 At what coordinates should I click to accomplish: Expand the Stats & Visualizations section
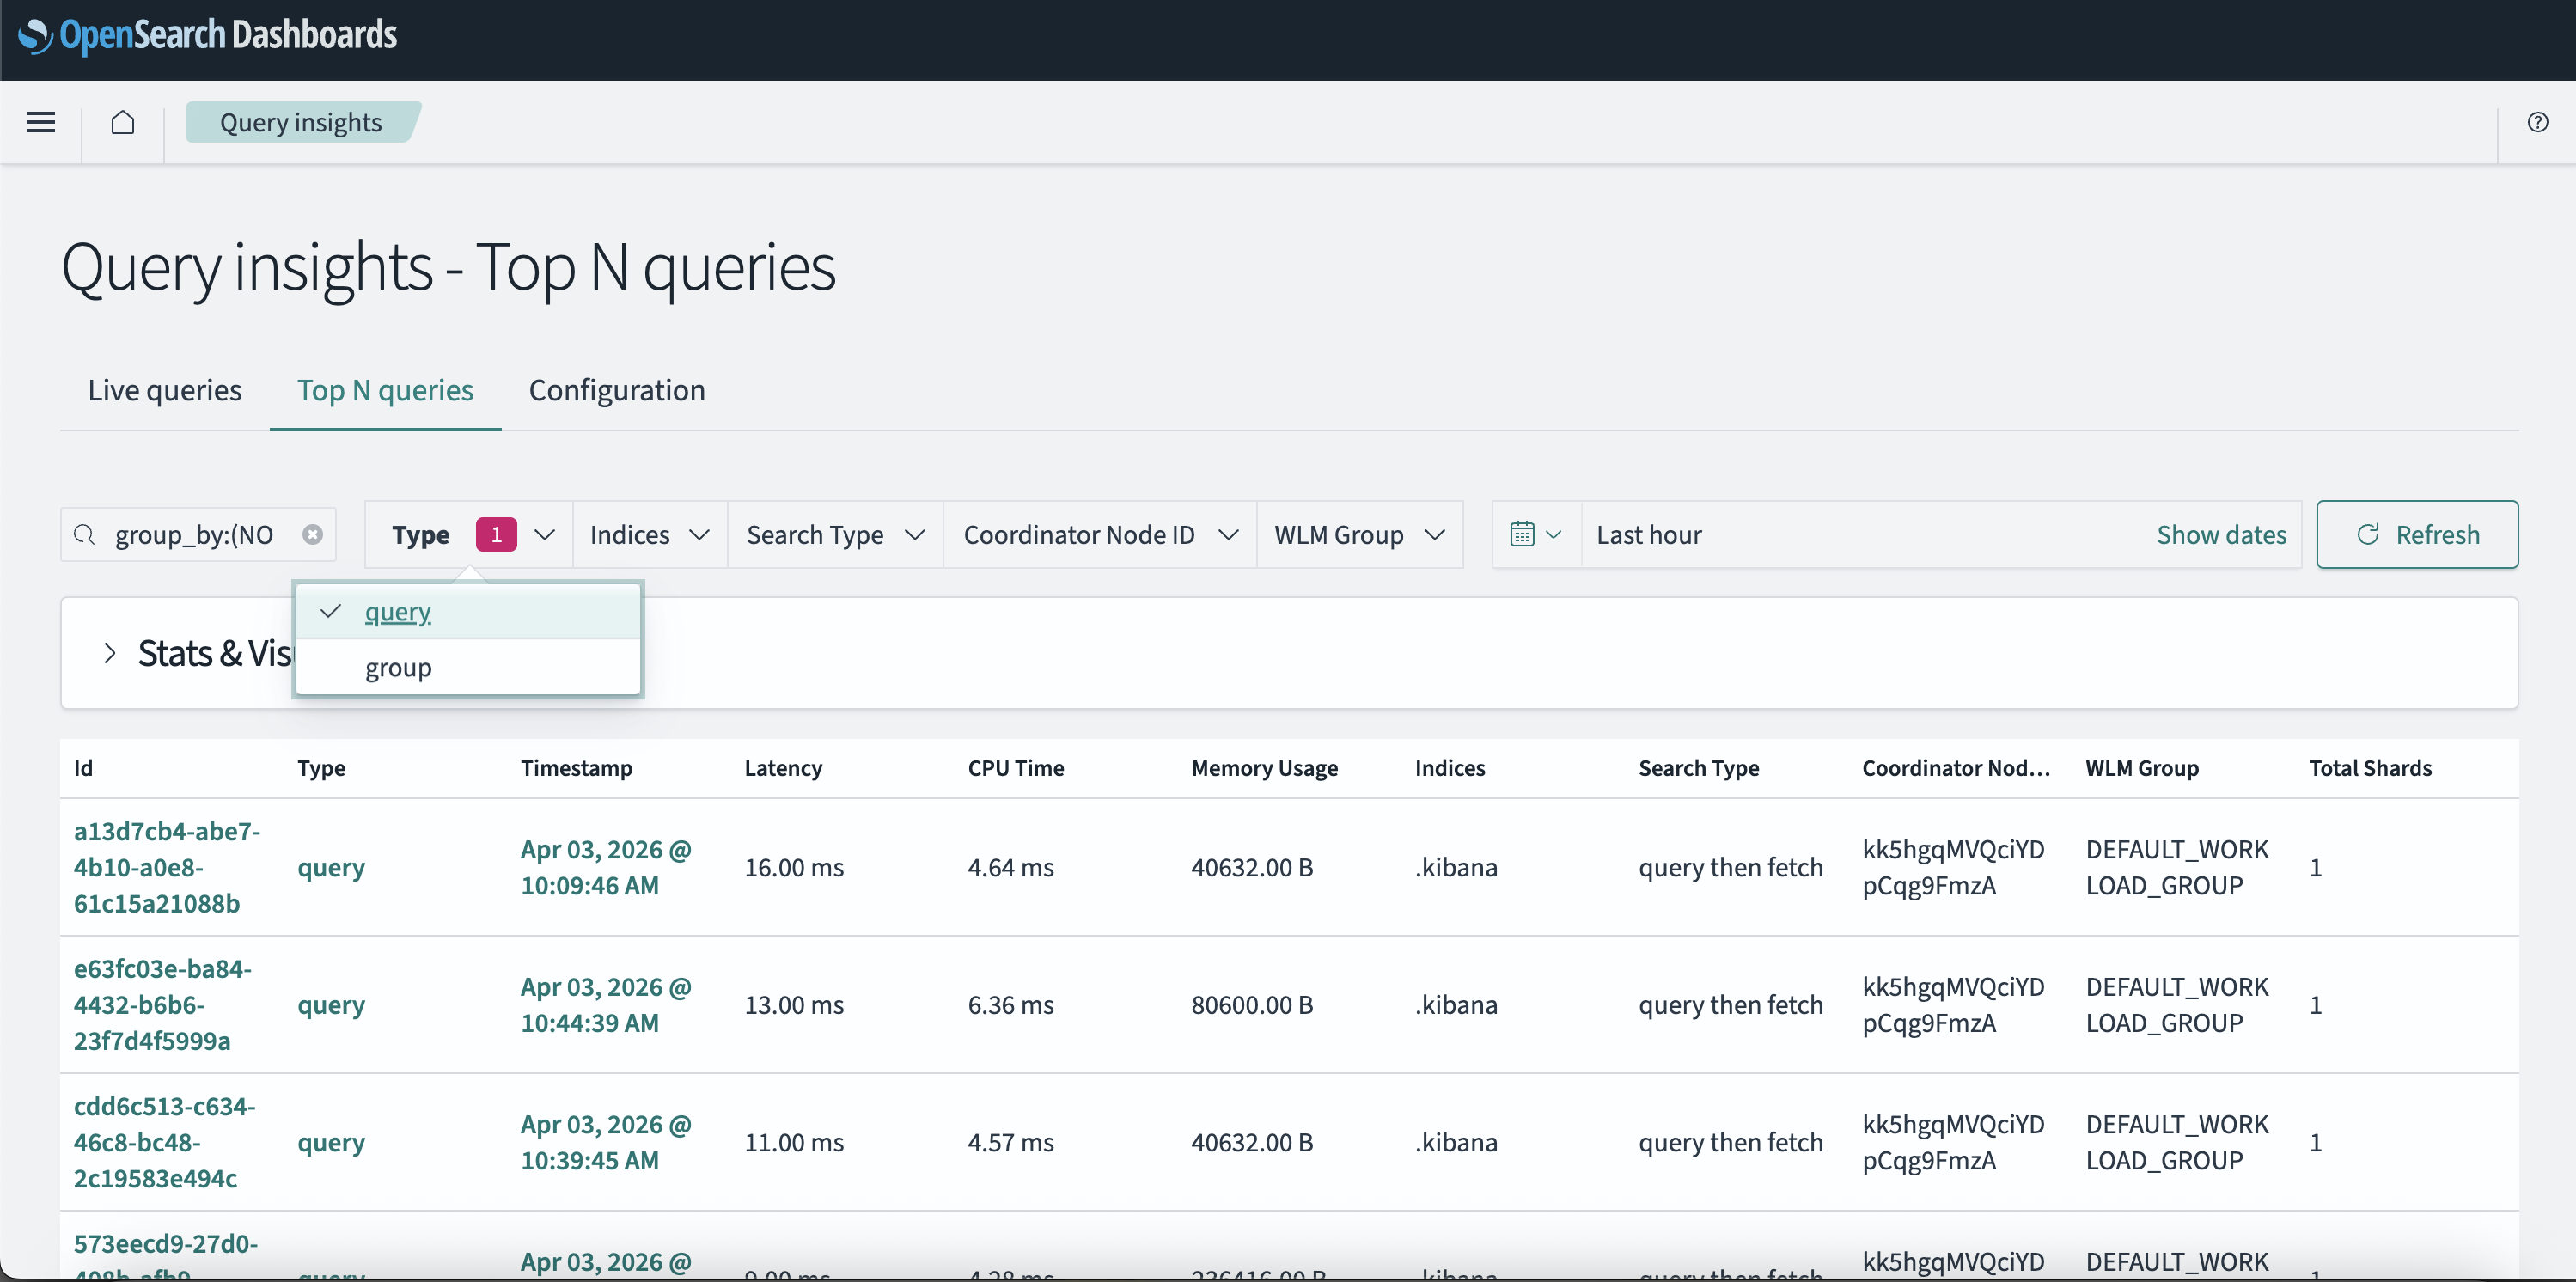(110, 653)
